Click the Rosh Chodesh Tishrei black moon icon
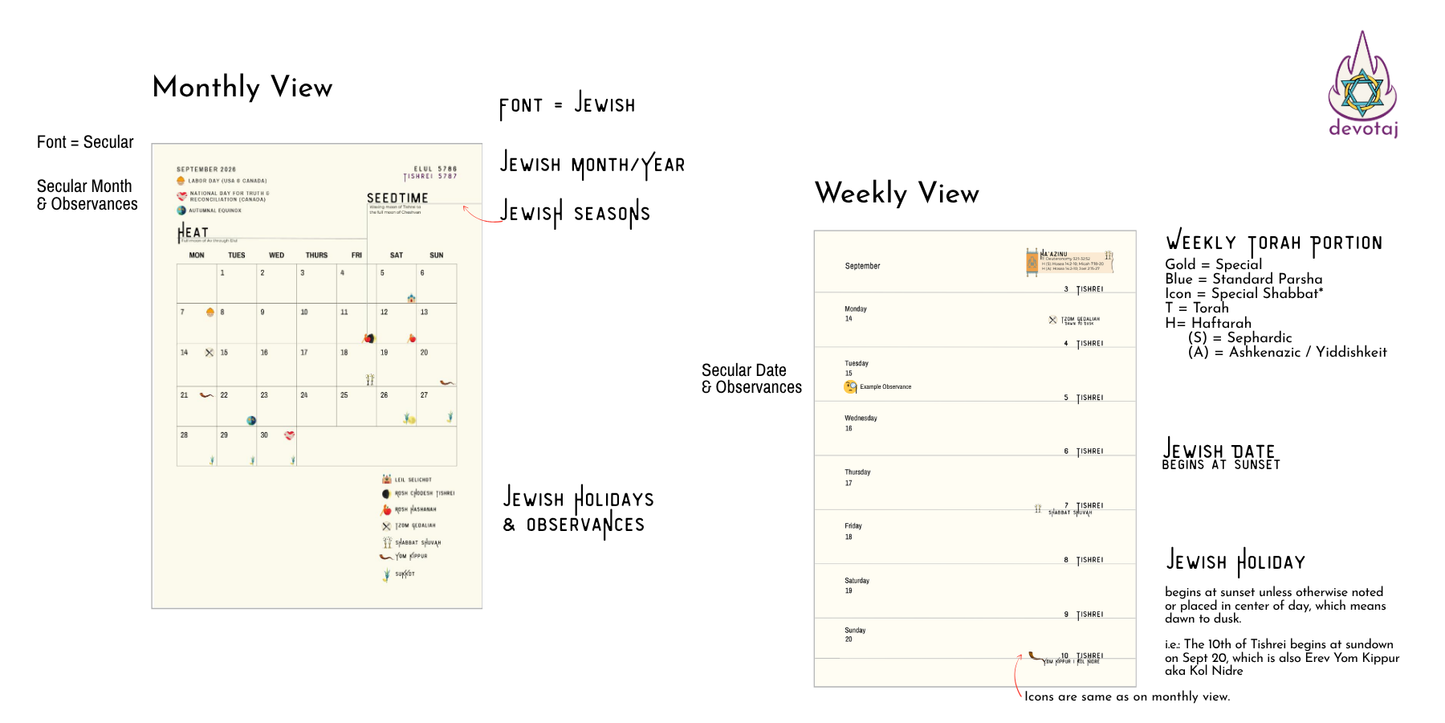 point(386,494)
